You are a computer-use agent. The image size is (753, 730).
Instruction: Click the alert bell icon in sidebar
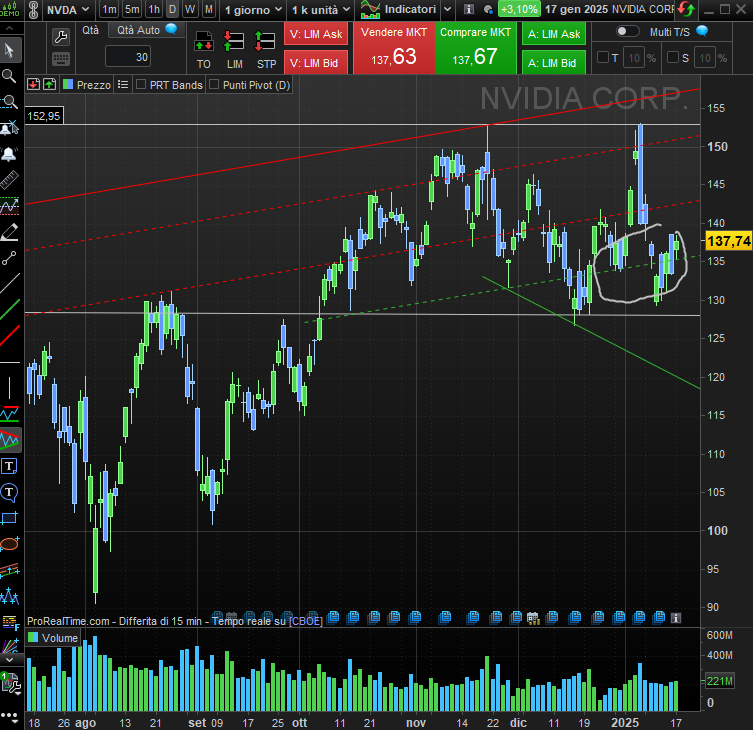tap(10, 154)
